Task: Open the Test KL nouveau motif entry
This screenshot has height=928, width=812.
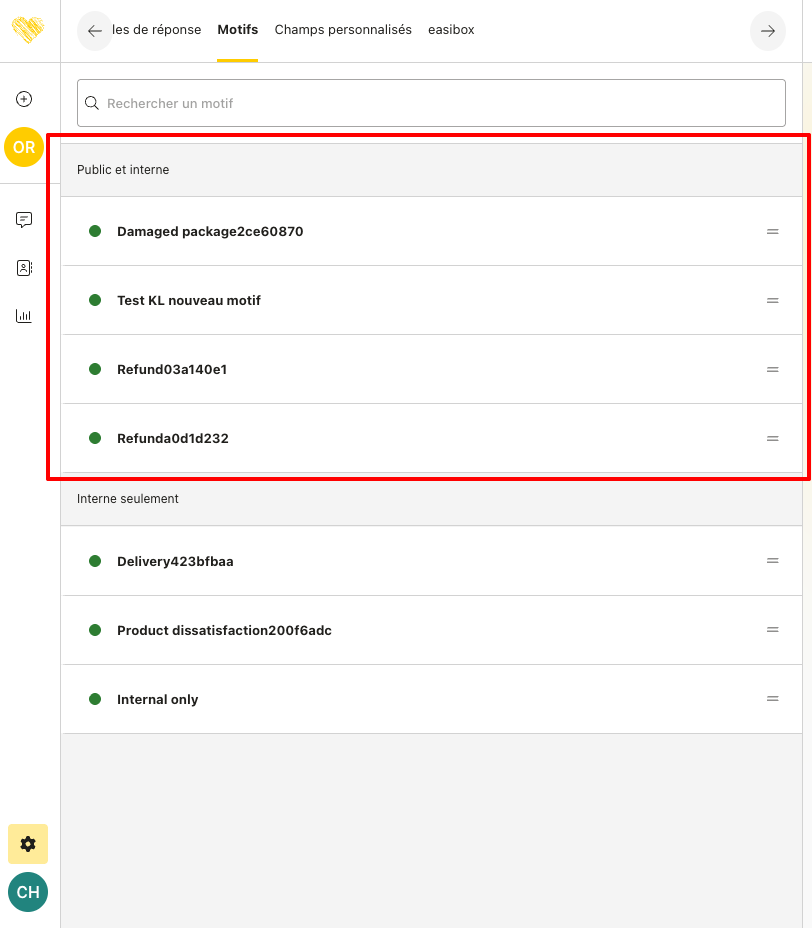Action: (x=189, y=300)
